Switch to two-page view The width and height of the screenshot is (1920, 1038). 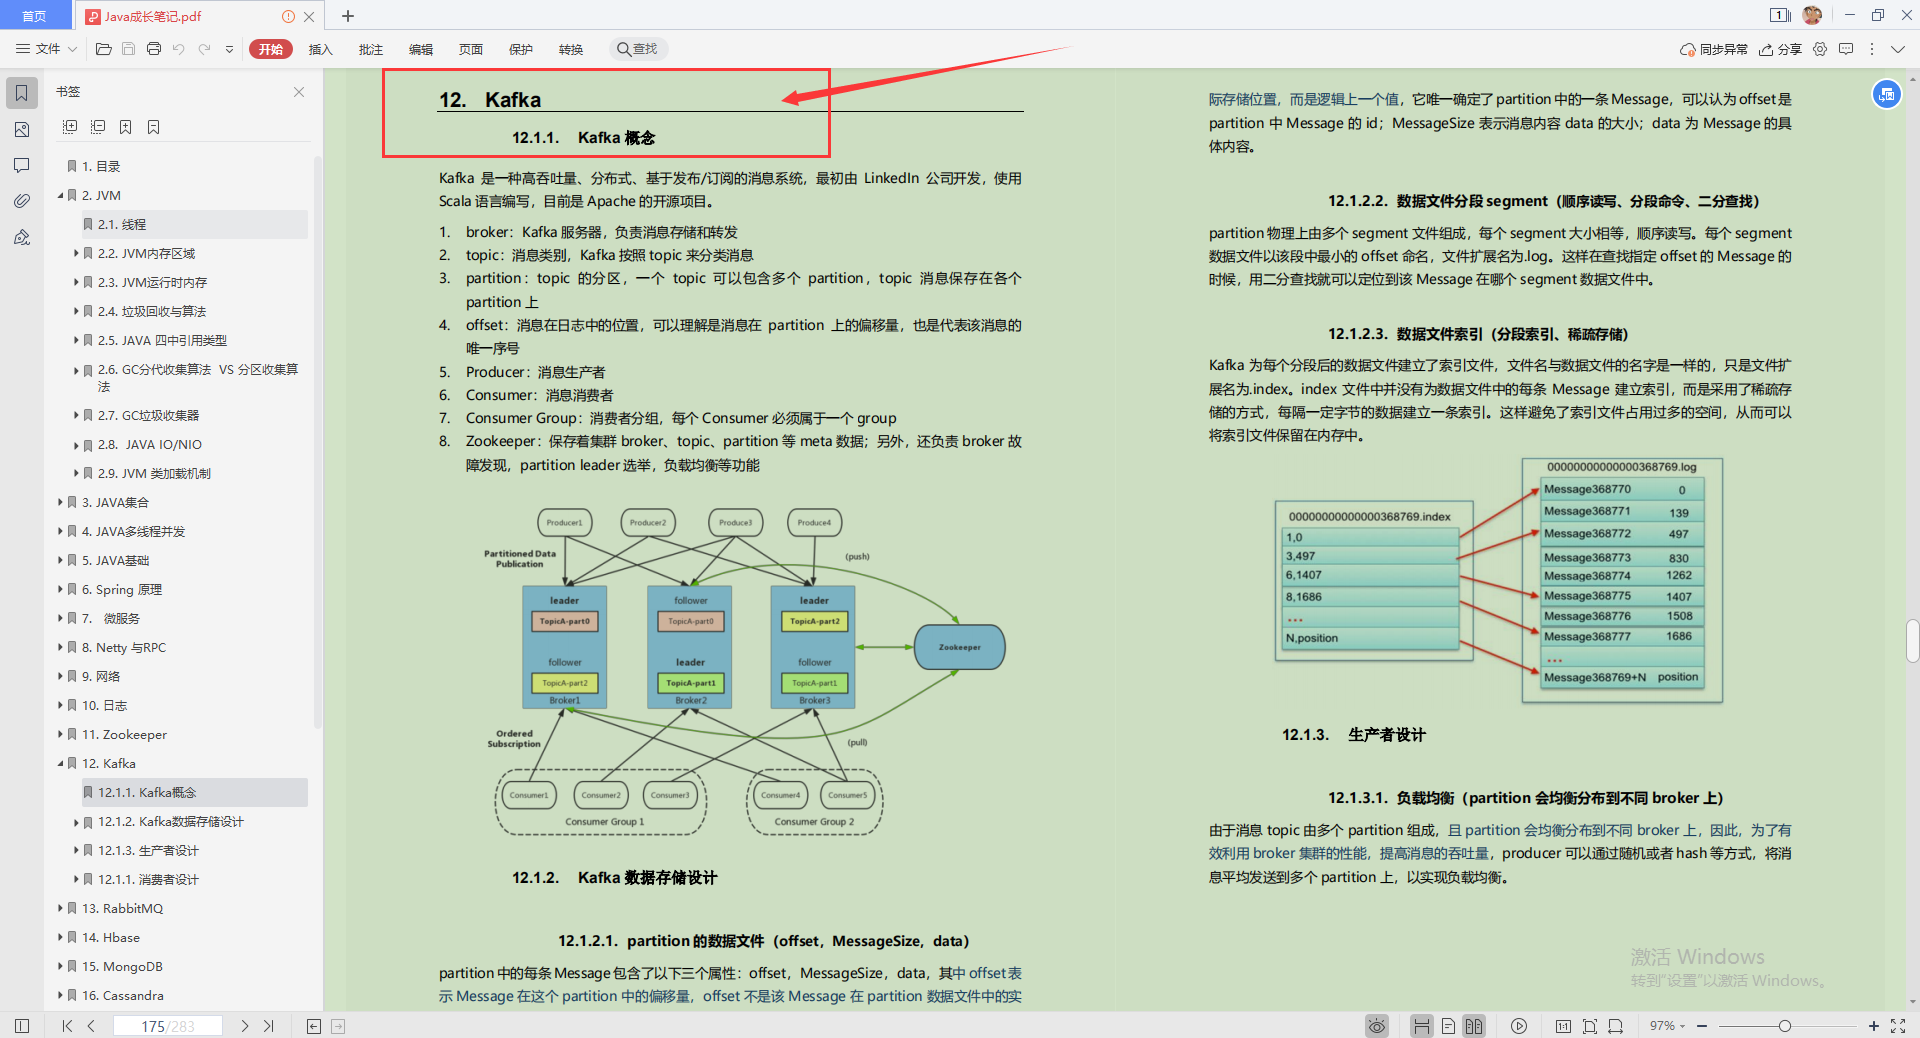[1474, 1026]
